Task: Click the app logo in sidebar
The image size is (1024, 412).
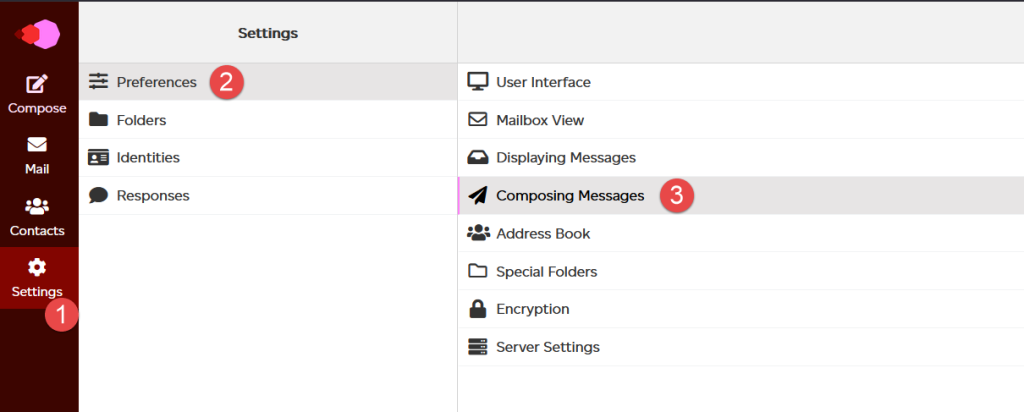Action: click(37, 34)
